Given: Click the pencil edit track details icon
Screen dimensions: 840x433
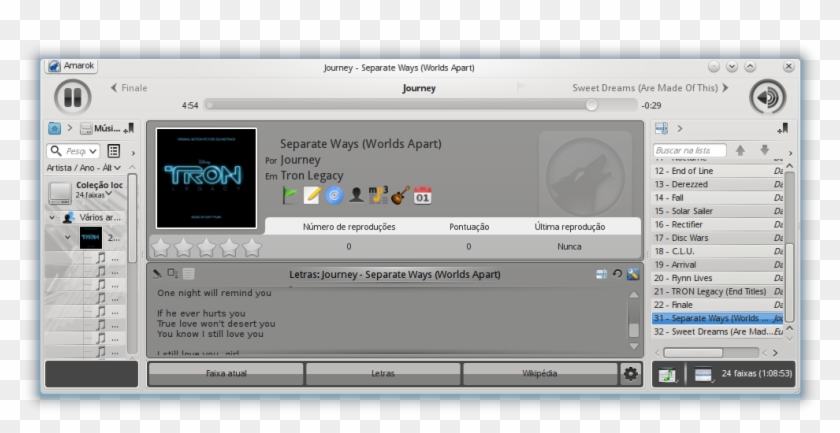Looking at the screenshot, I should 312,195.
